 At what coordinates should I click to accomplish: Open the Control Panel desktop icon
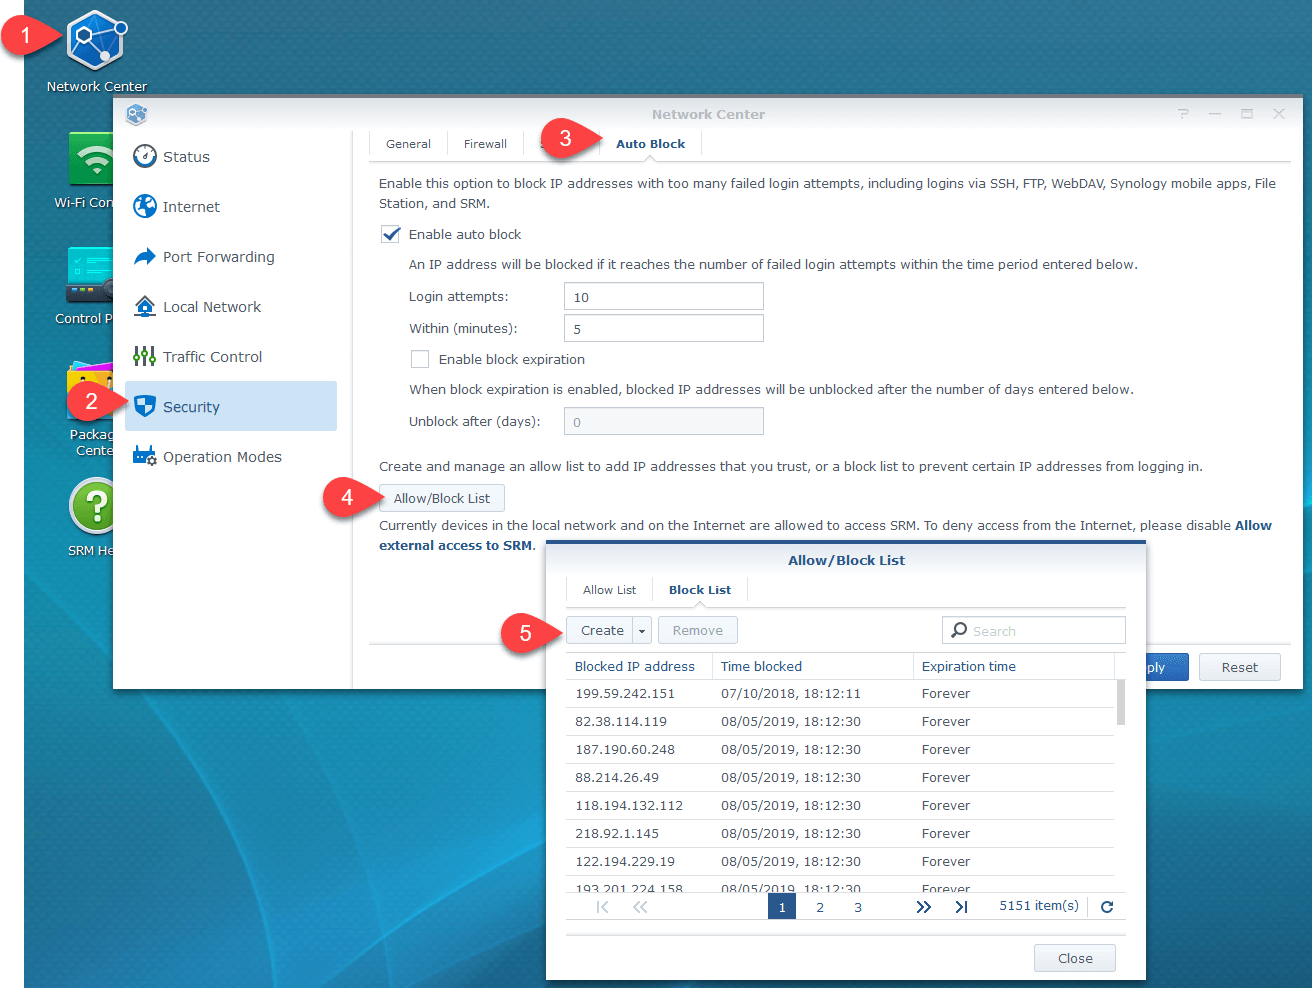[x=90, y=275]
